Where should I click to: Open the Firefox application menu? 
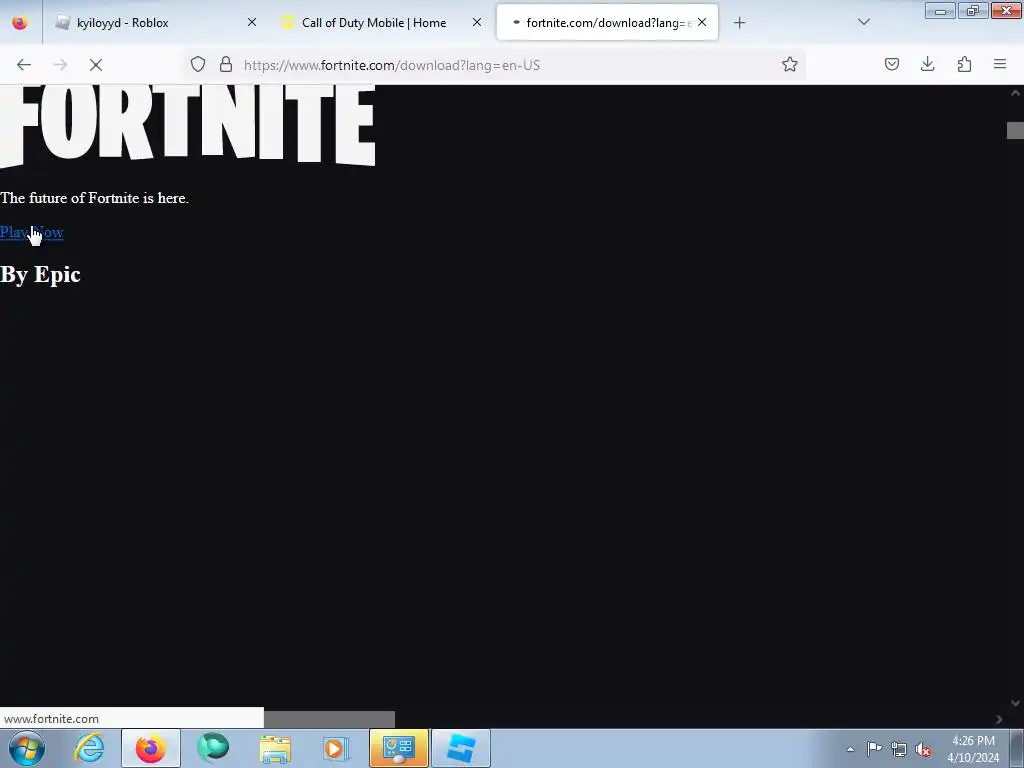click(1000, 64)
